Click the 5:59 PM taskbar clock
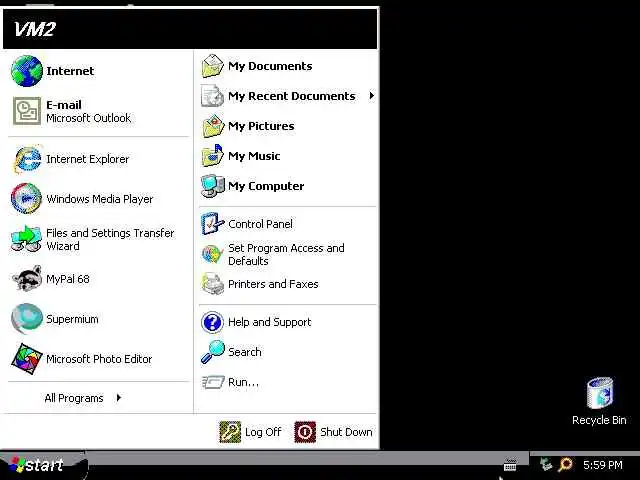 tap(603, 465)
